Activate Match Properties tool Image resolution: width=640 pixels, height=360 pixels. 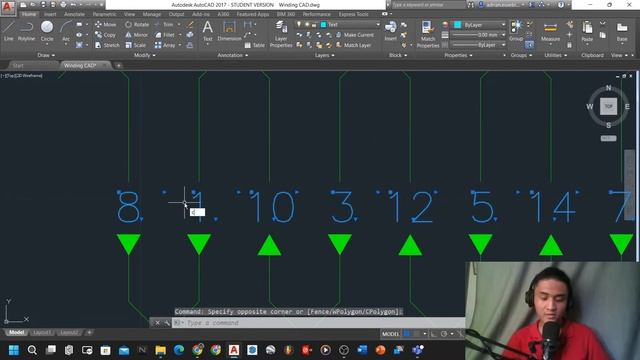pyautogui.click(x=428, y=35)
